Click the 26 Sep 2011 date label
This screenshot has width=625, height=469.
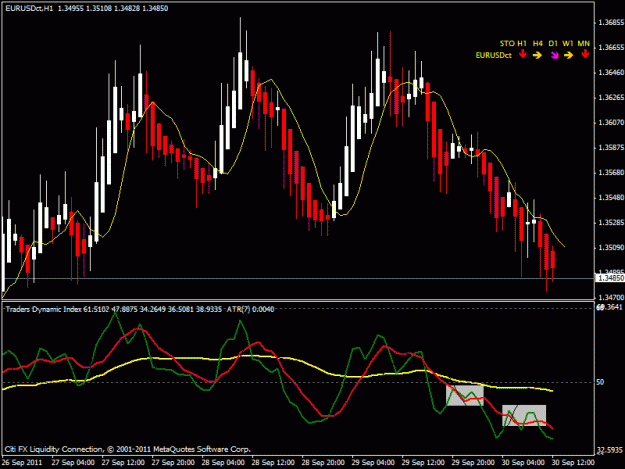tap(22, 463)
